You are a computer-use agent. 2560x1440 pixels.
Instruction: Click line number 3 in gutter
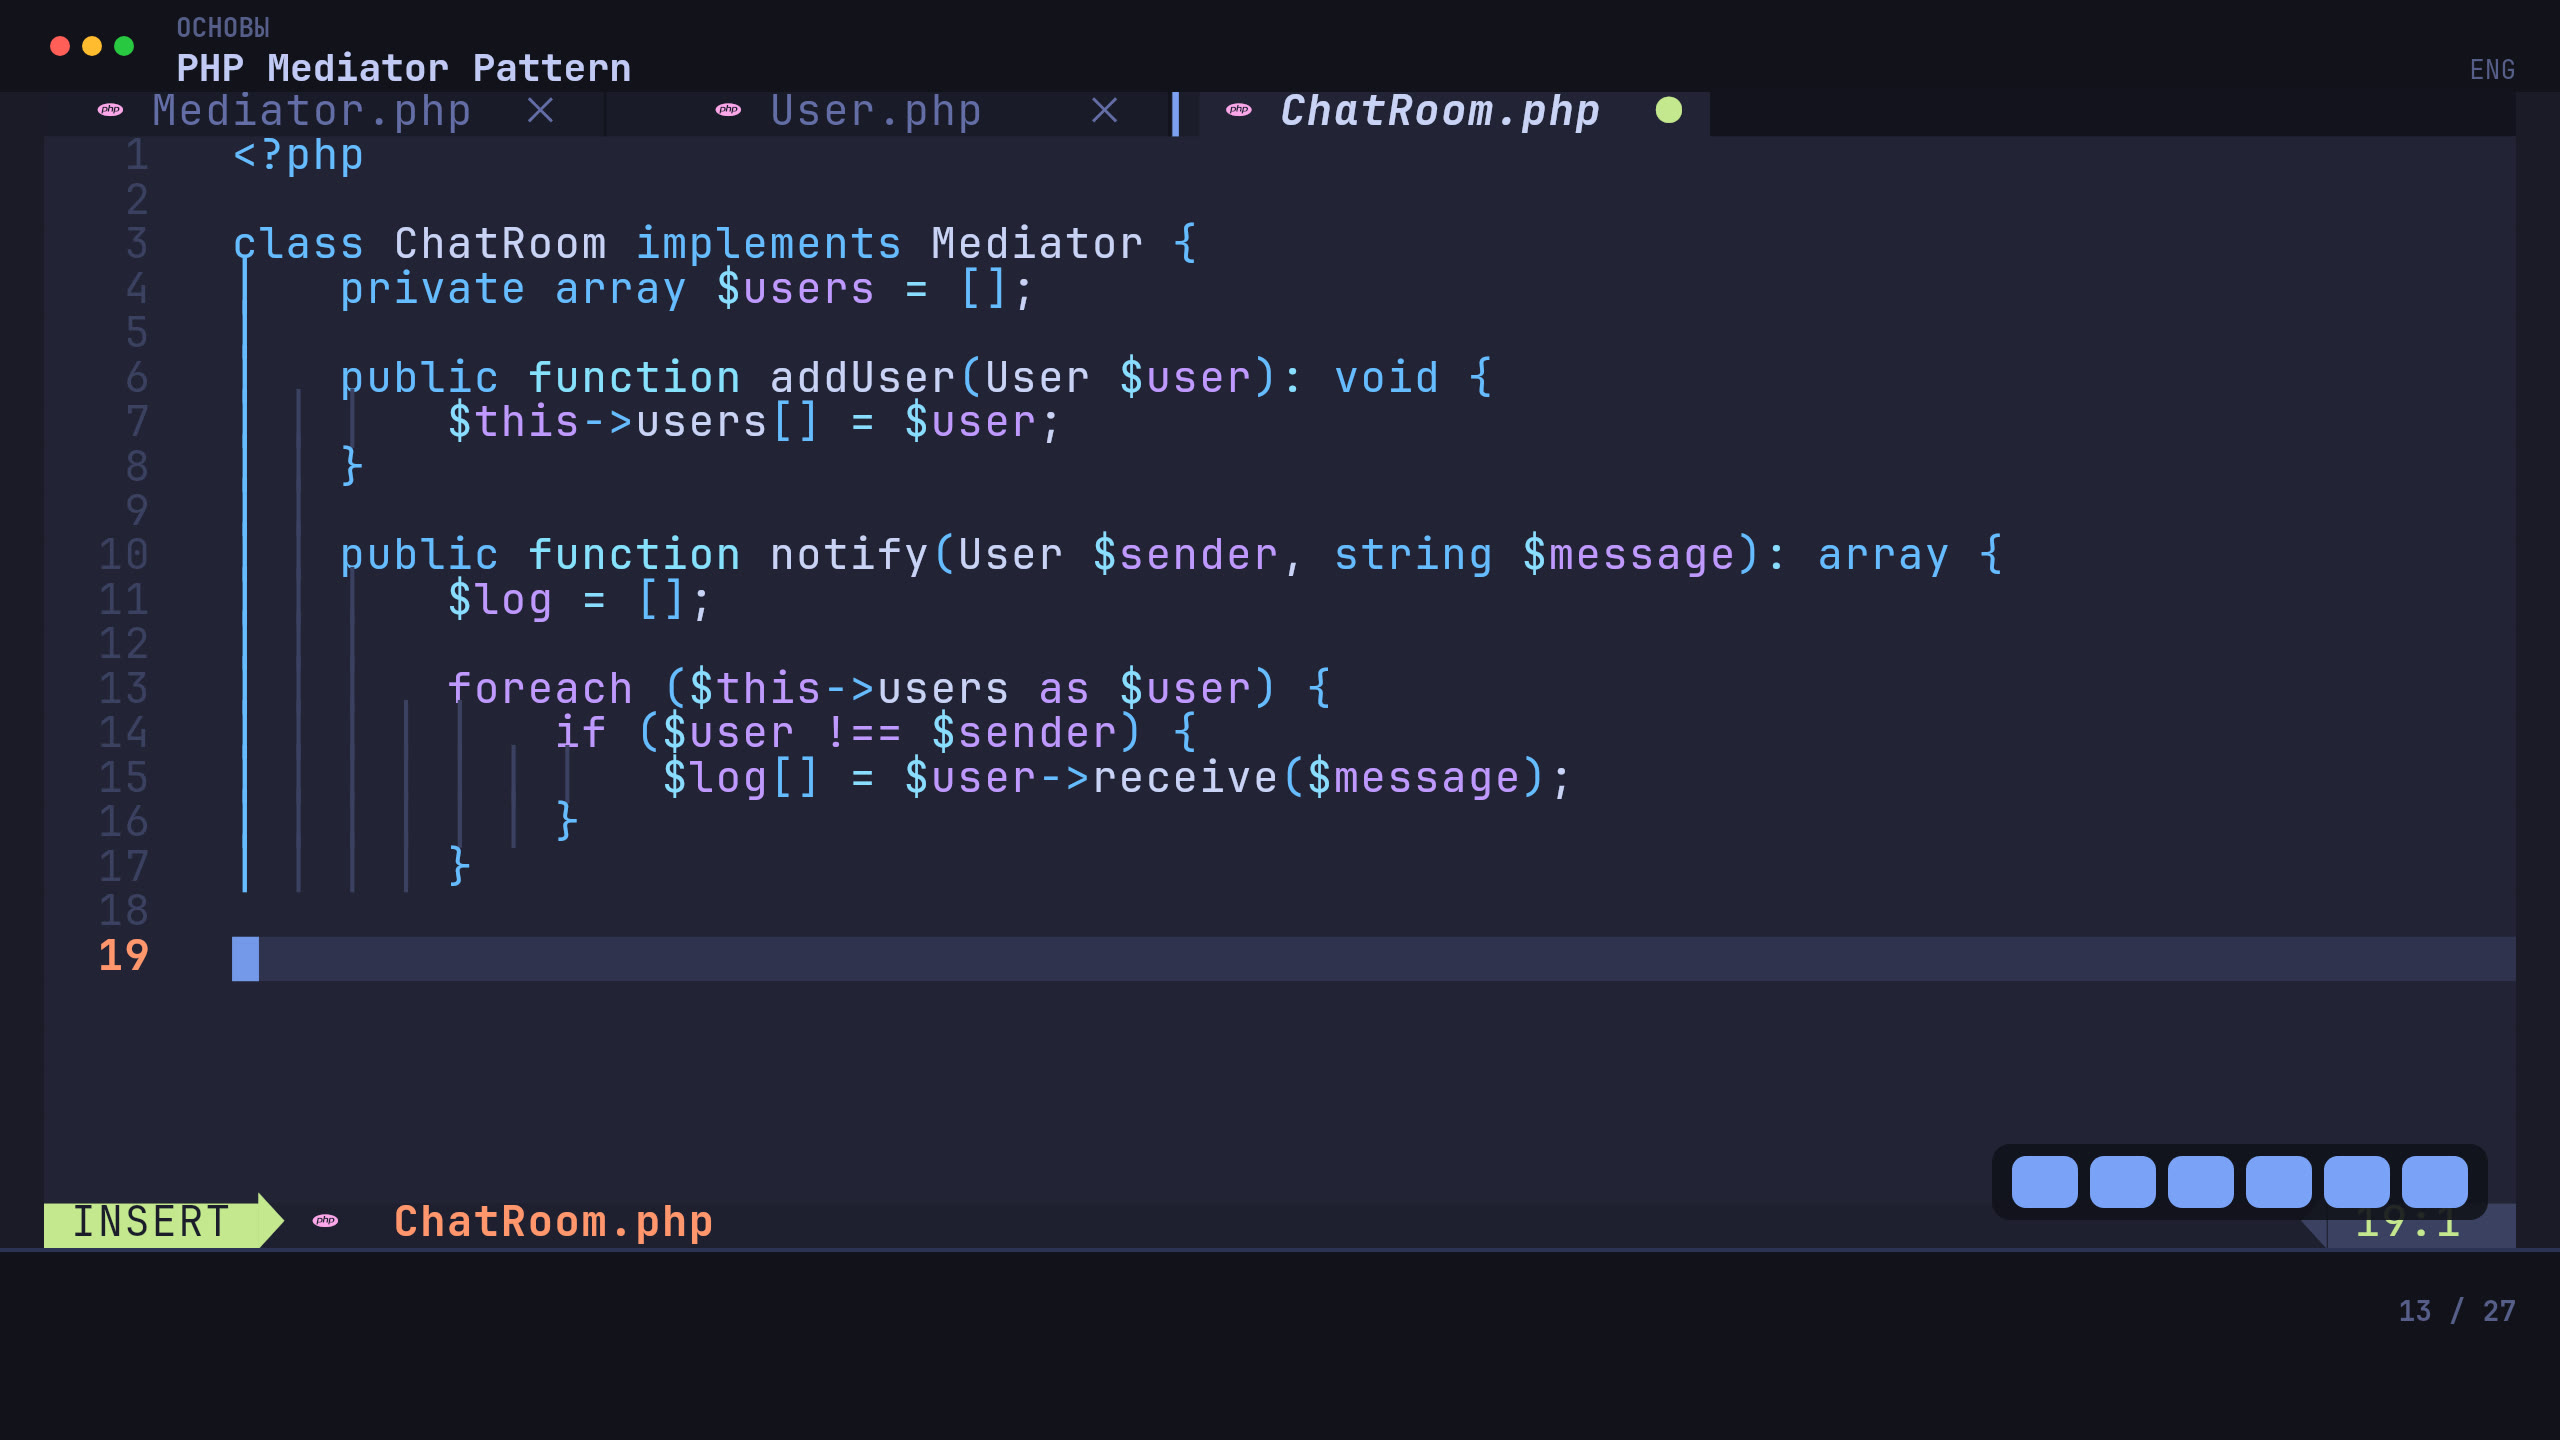click(x=137, y=244)
